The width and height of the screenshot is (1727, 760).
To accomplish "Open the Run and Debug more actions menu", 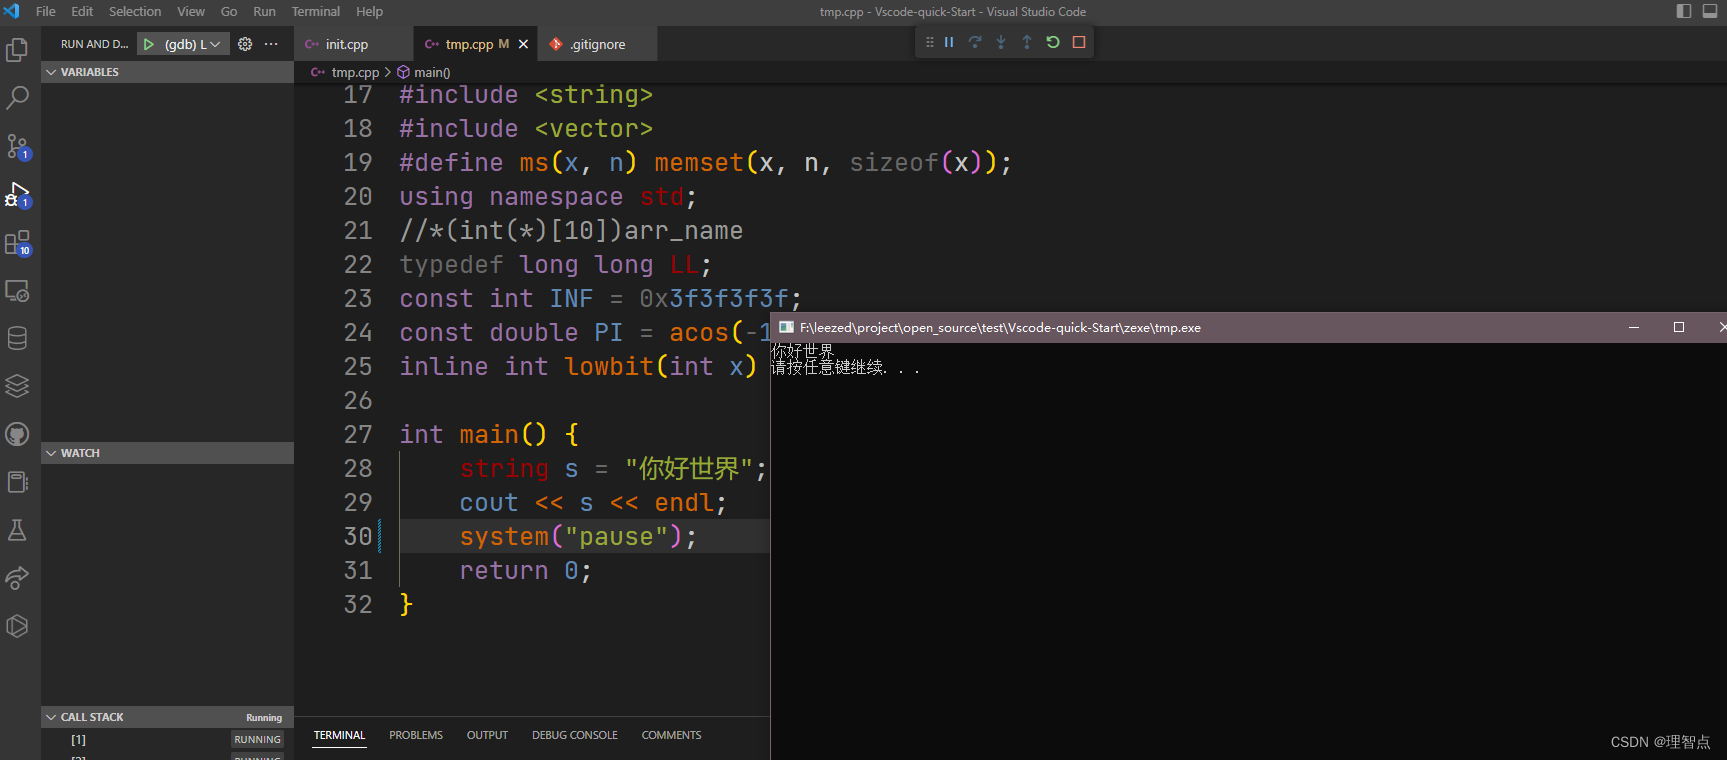I will tap(271, 44).
